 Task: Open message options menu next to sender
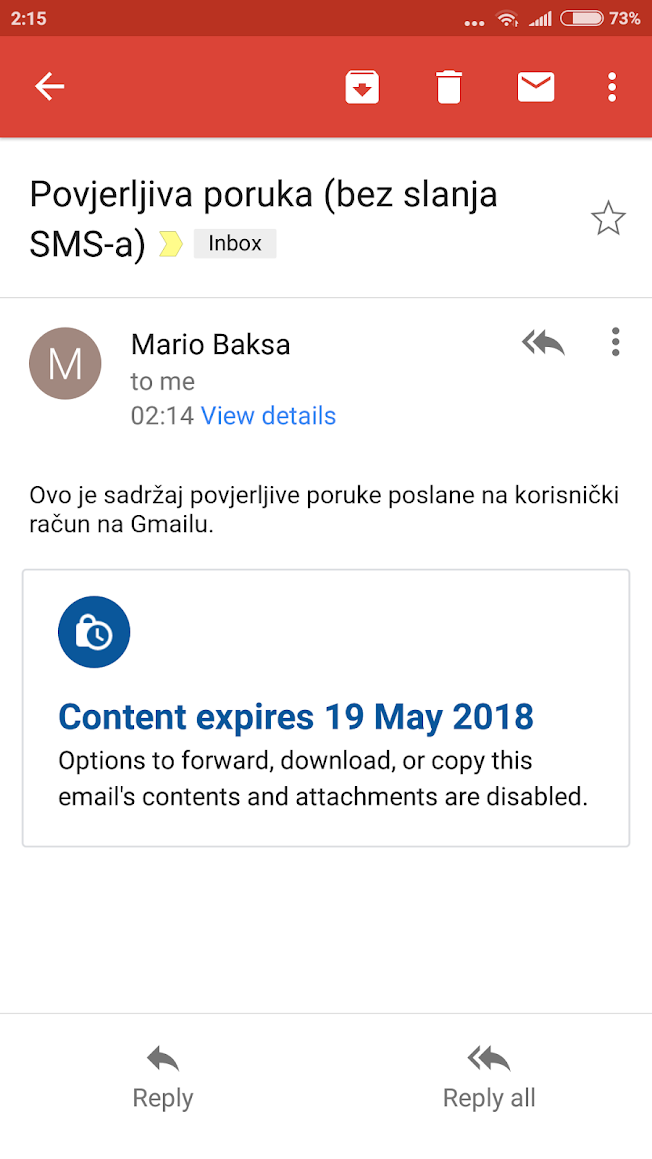pyautogui.click(x=615, y=342)
